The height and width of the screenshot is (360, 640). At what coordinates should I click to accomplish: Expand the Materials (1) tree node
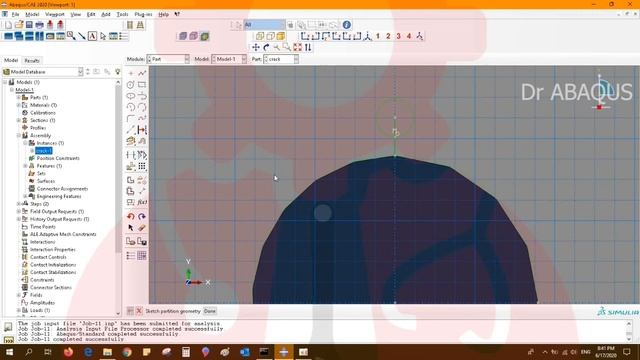tap(18, 105)
